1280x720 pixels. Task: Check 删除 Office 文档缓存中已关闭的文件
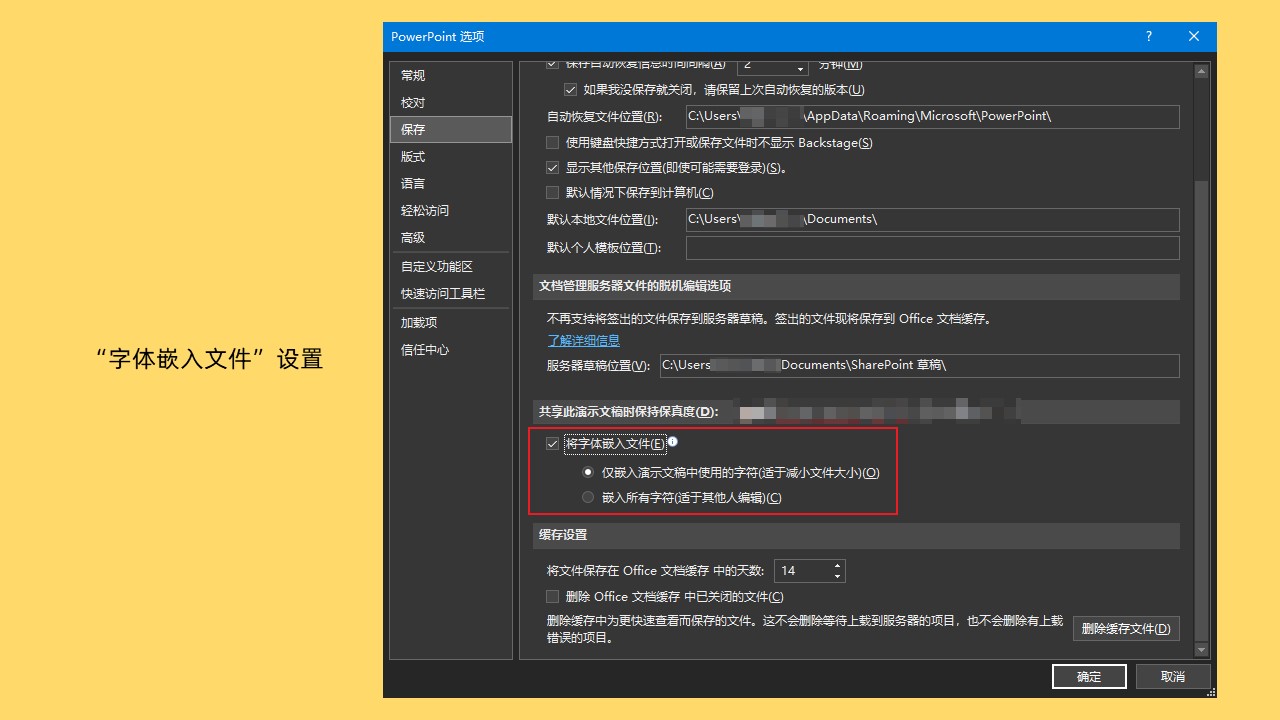[x=551, y=596]
